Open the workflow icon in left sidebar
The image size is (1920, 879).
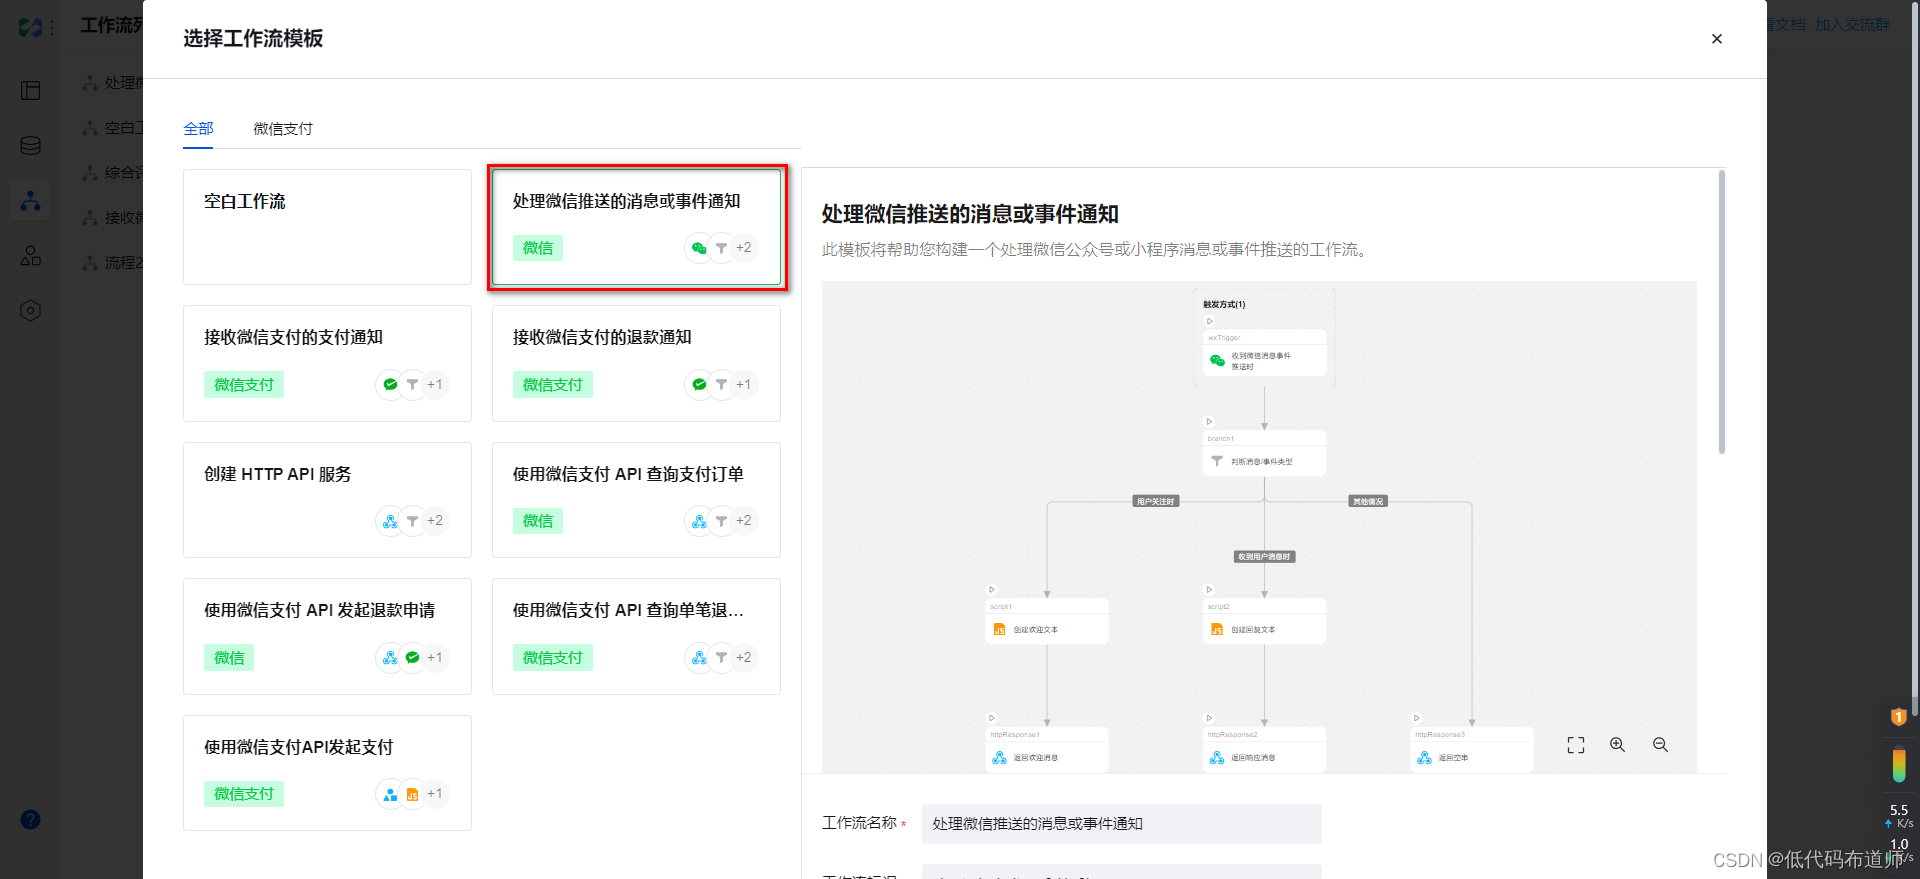click(31, 201)
